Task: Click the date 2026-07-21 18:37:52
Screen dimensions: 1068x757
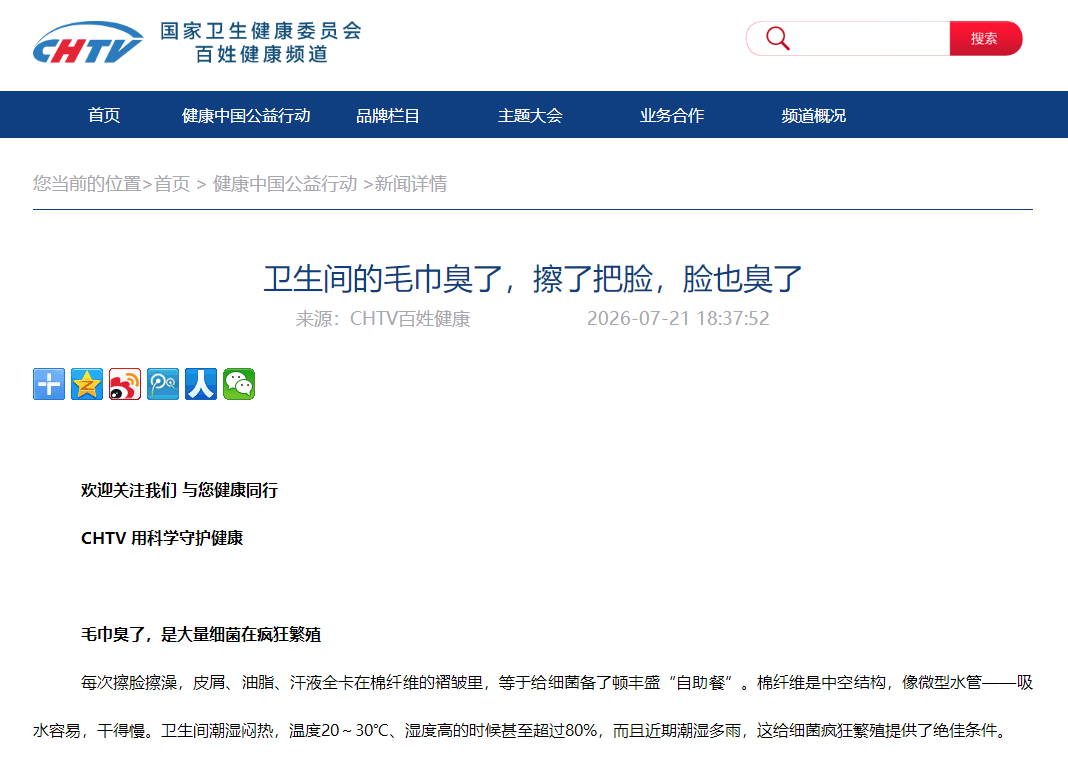Action: tap(678, 318)
